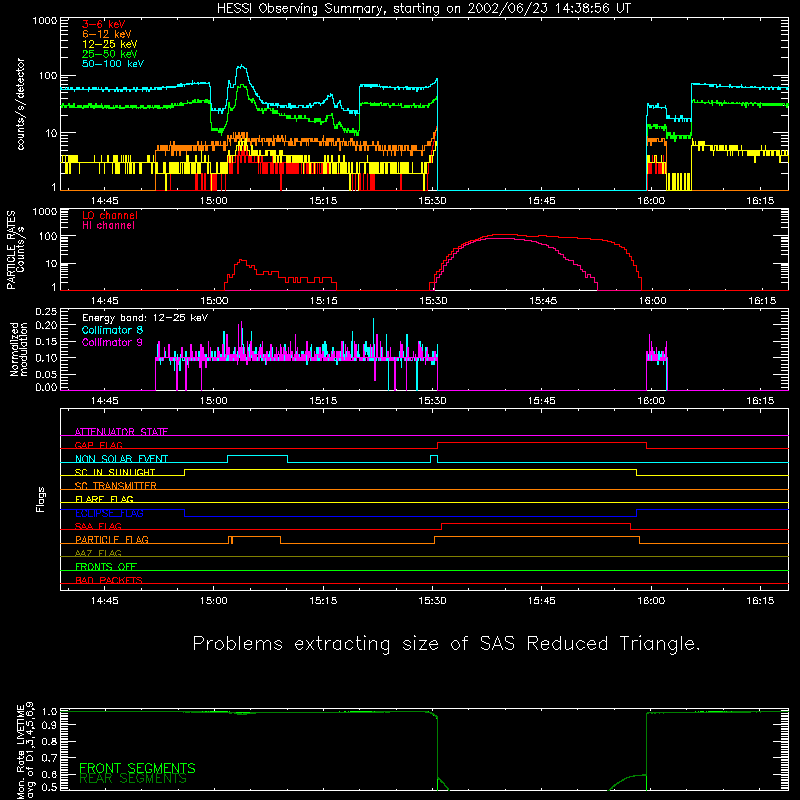This screenshot has width=800, height=800.
Task: Click the counts/s/detector axis label
Action: [x=20, y=104]
